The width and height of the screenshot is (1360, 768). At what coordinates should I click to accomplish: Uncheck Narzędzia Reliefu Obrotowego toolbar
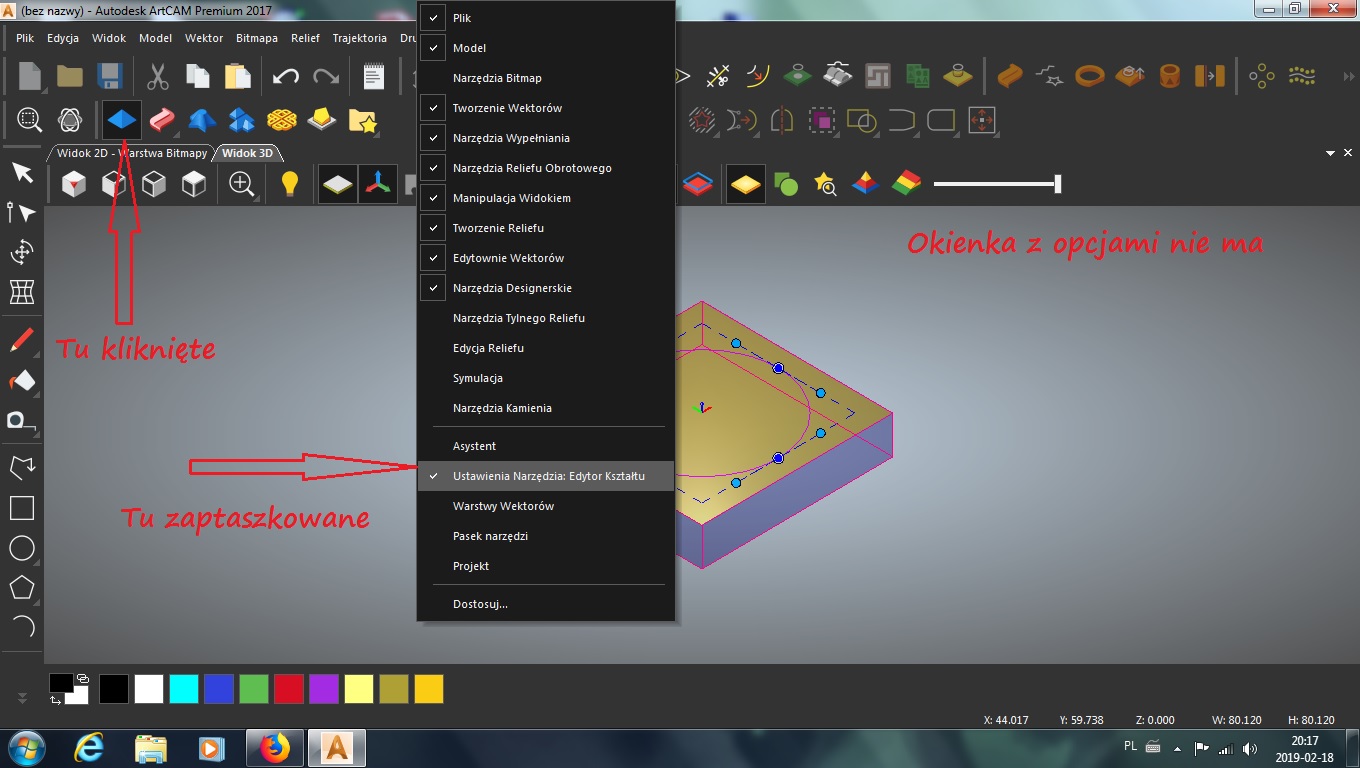pyautogui.click(x=546, y=168)
